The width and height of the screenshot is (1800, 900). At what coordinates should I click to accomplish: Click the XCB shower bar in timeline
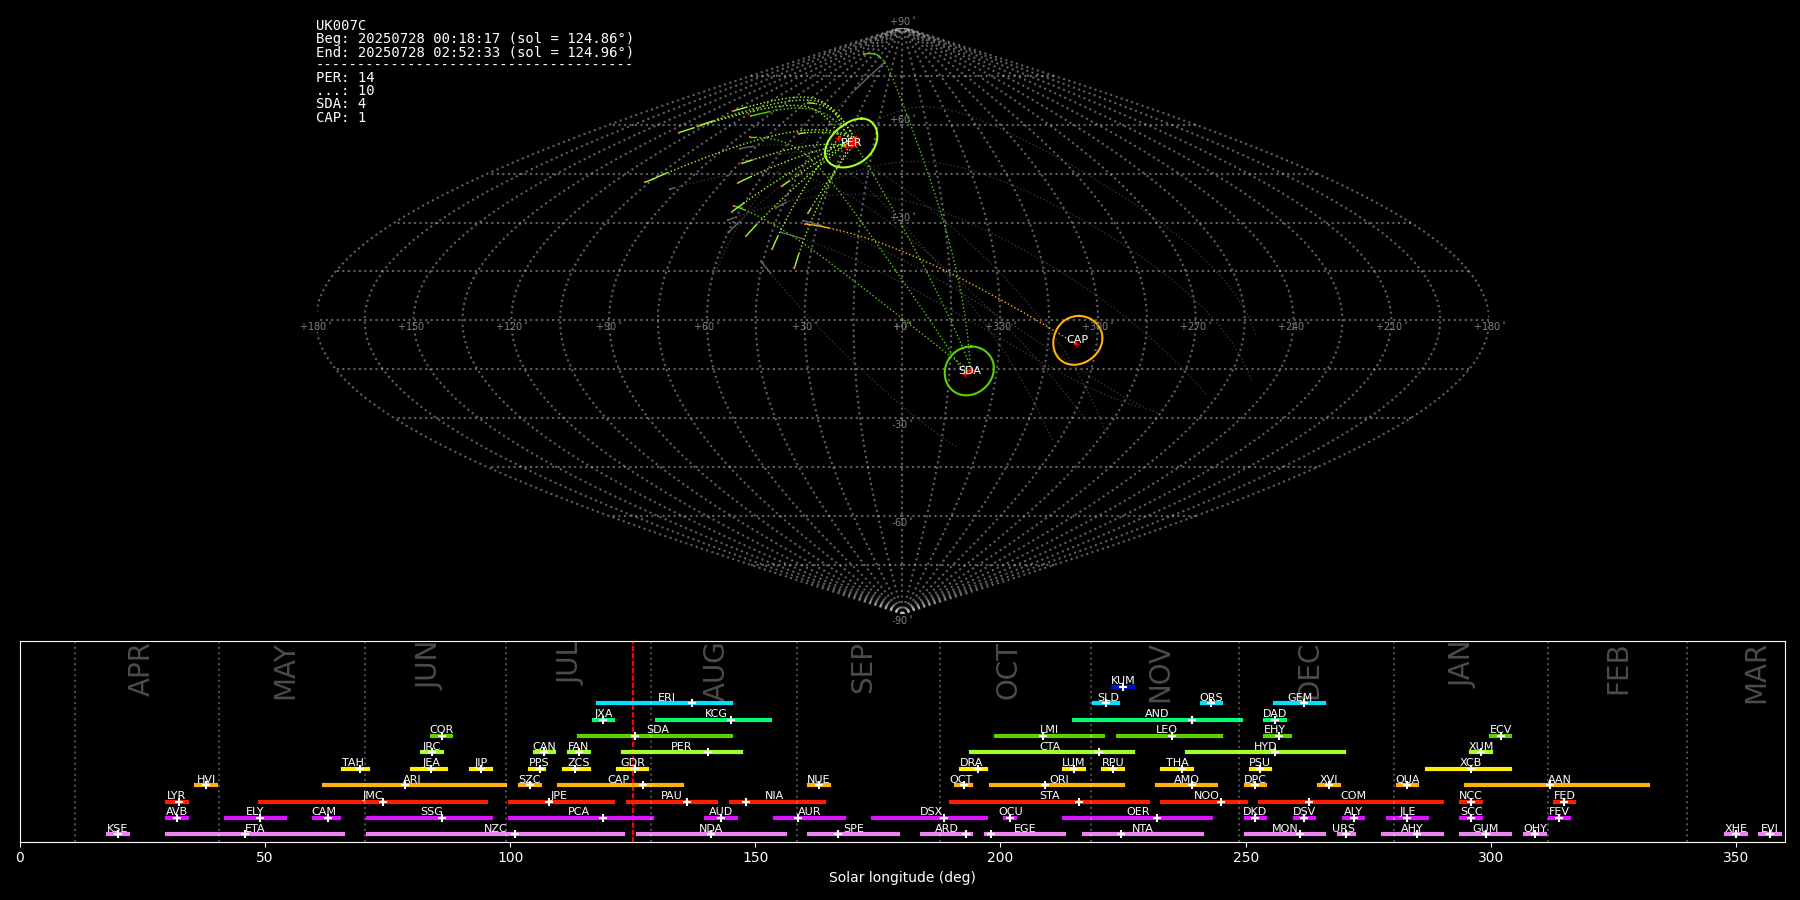point(1468,769)
